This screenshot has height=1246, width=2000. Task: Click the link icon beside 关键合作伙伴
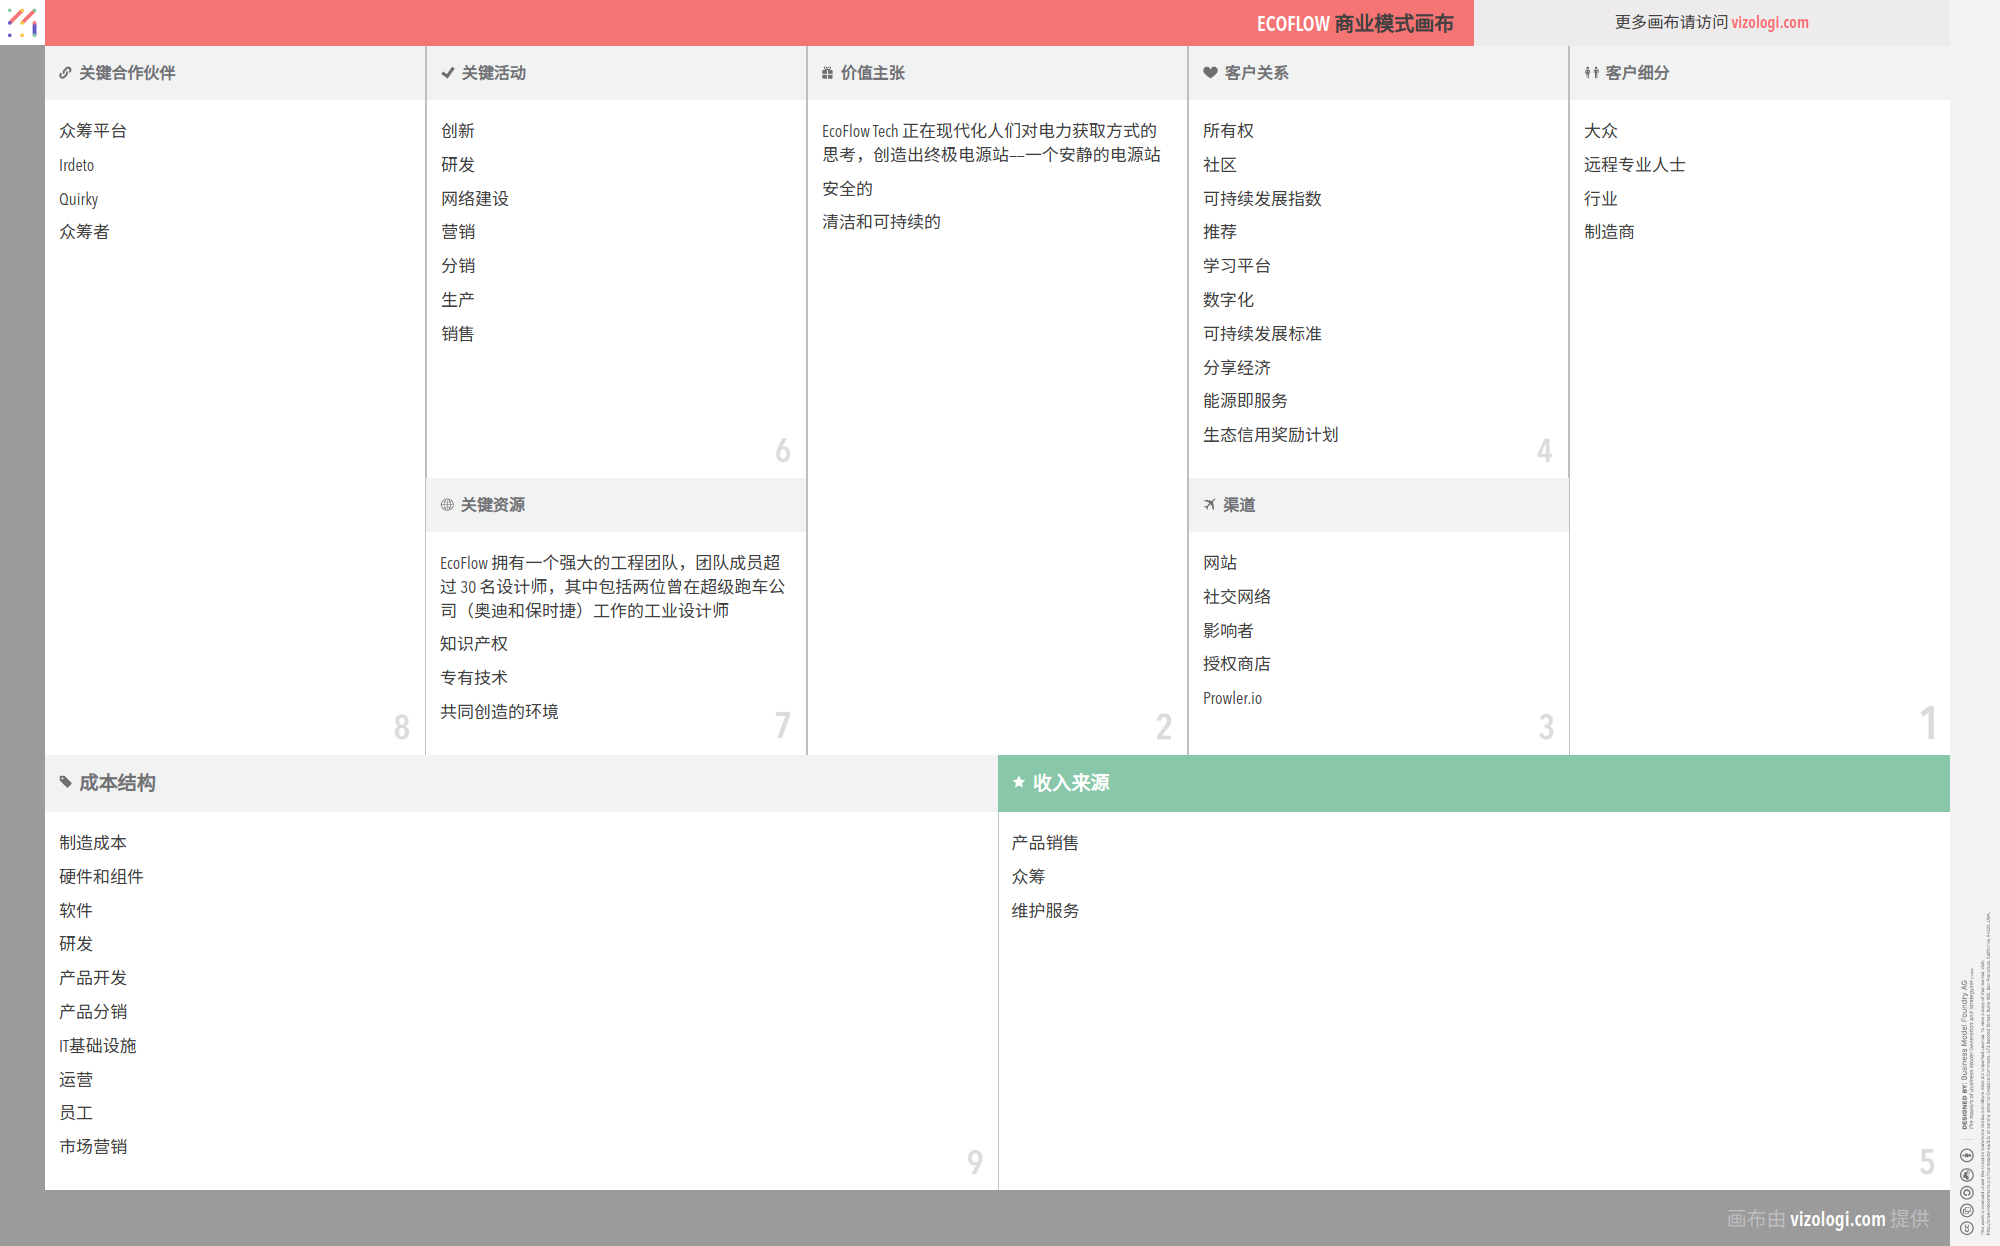[65, 73]
